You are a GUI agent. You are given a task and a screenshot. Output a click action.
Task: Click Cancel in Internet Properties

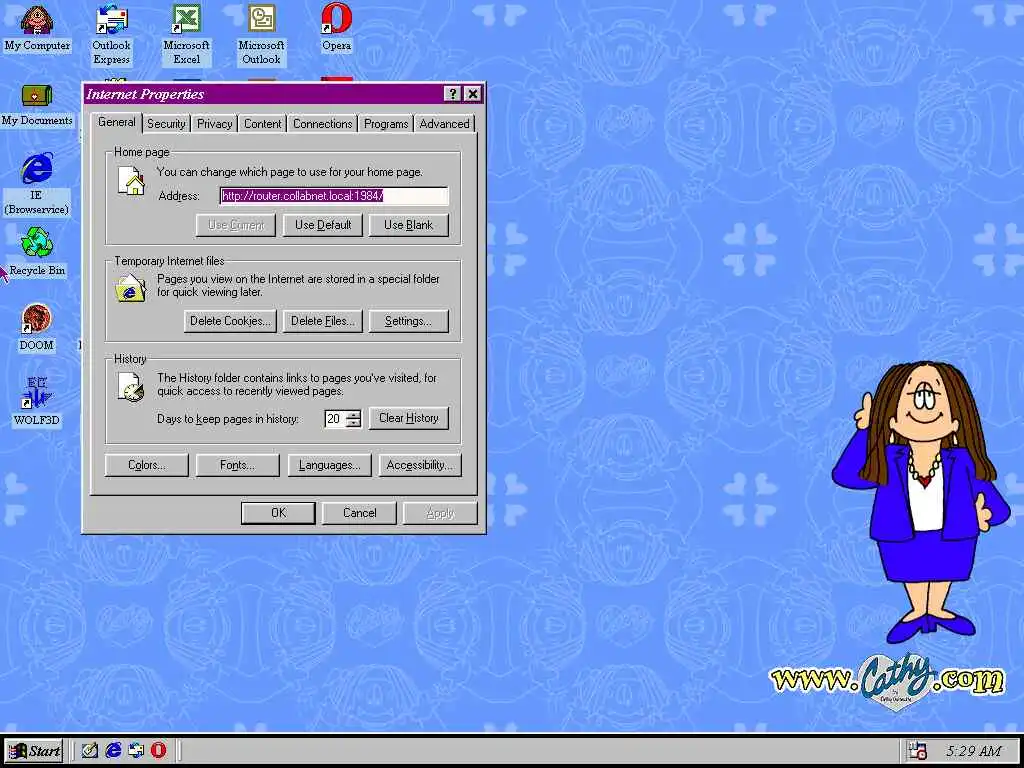coord(359,513)
